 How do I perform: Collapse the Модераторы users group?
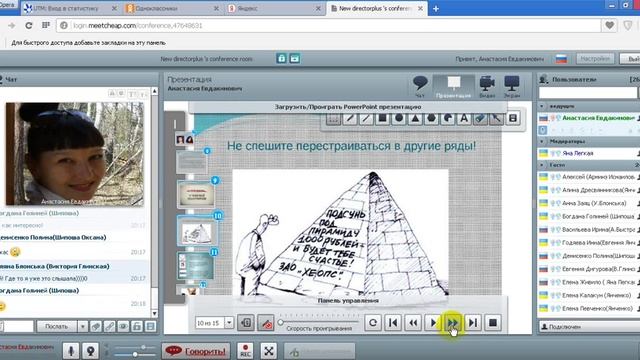click(x=542, y=141)
